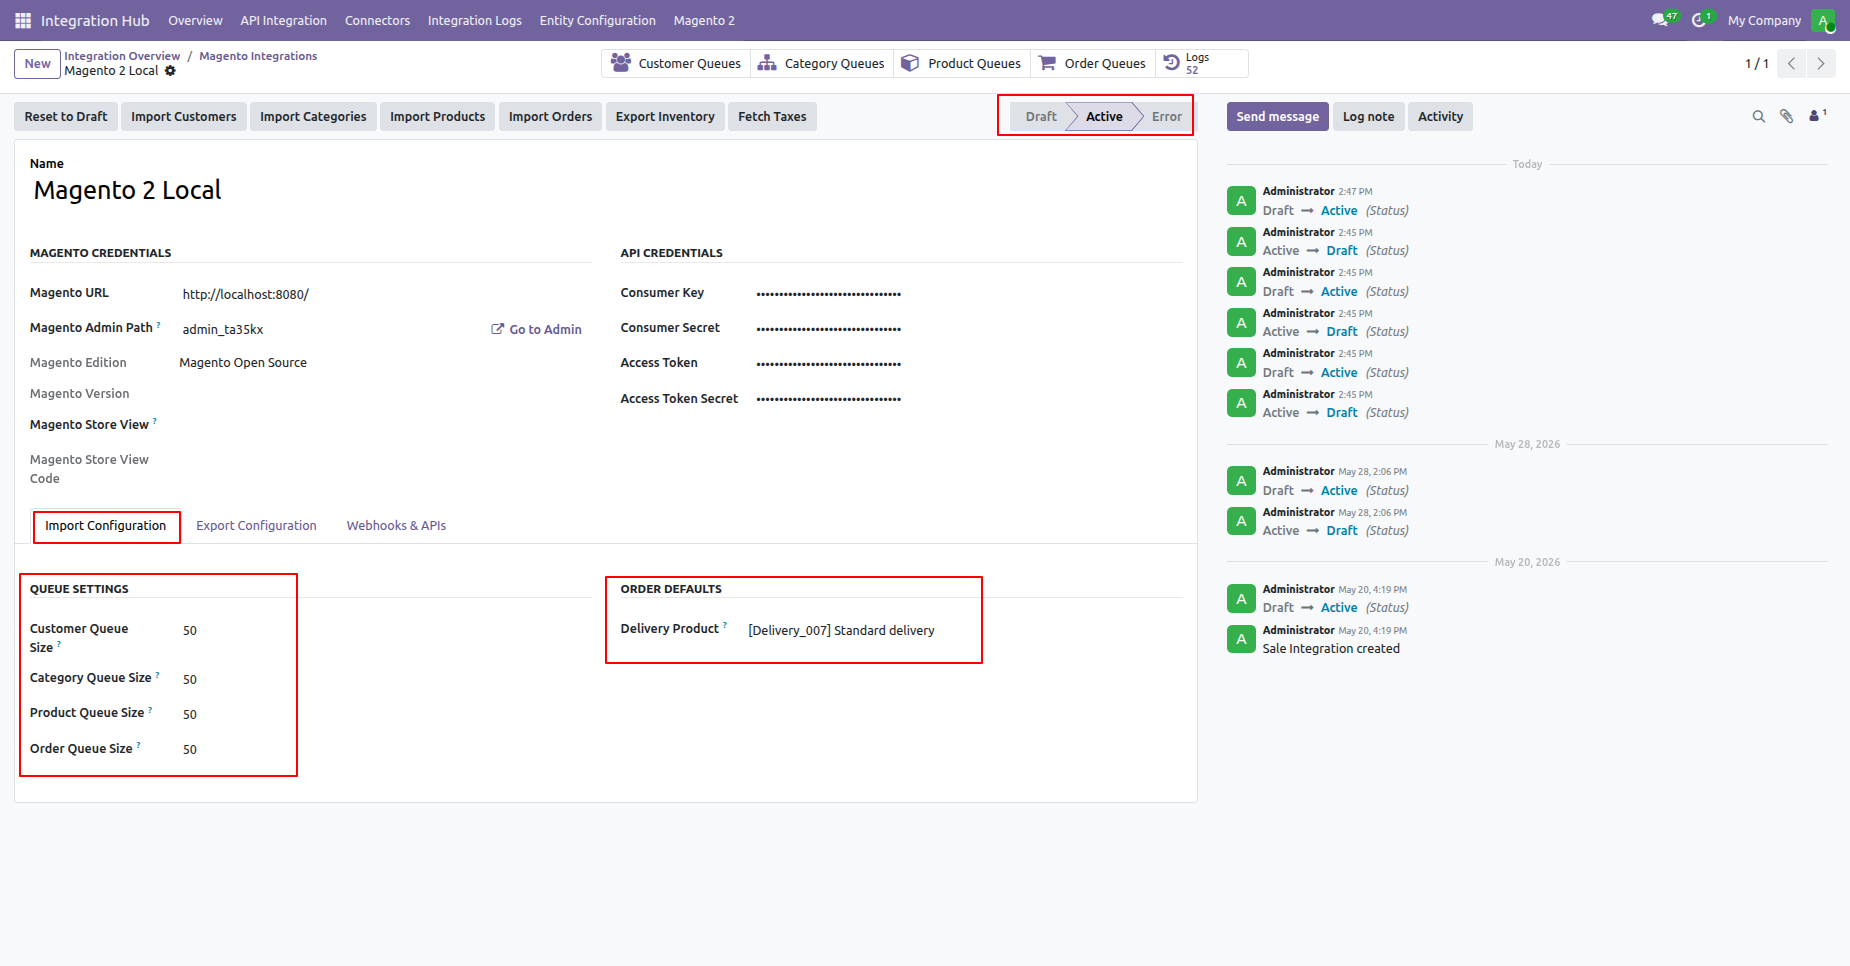Viewport: 1850px width, 966px height.
Task: Click Export Inventory button
Action: point(665,117)
